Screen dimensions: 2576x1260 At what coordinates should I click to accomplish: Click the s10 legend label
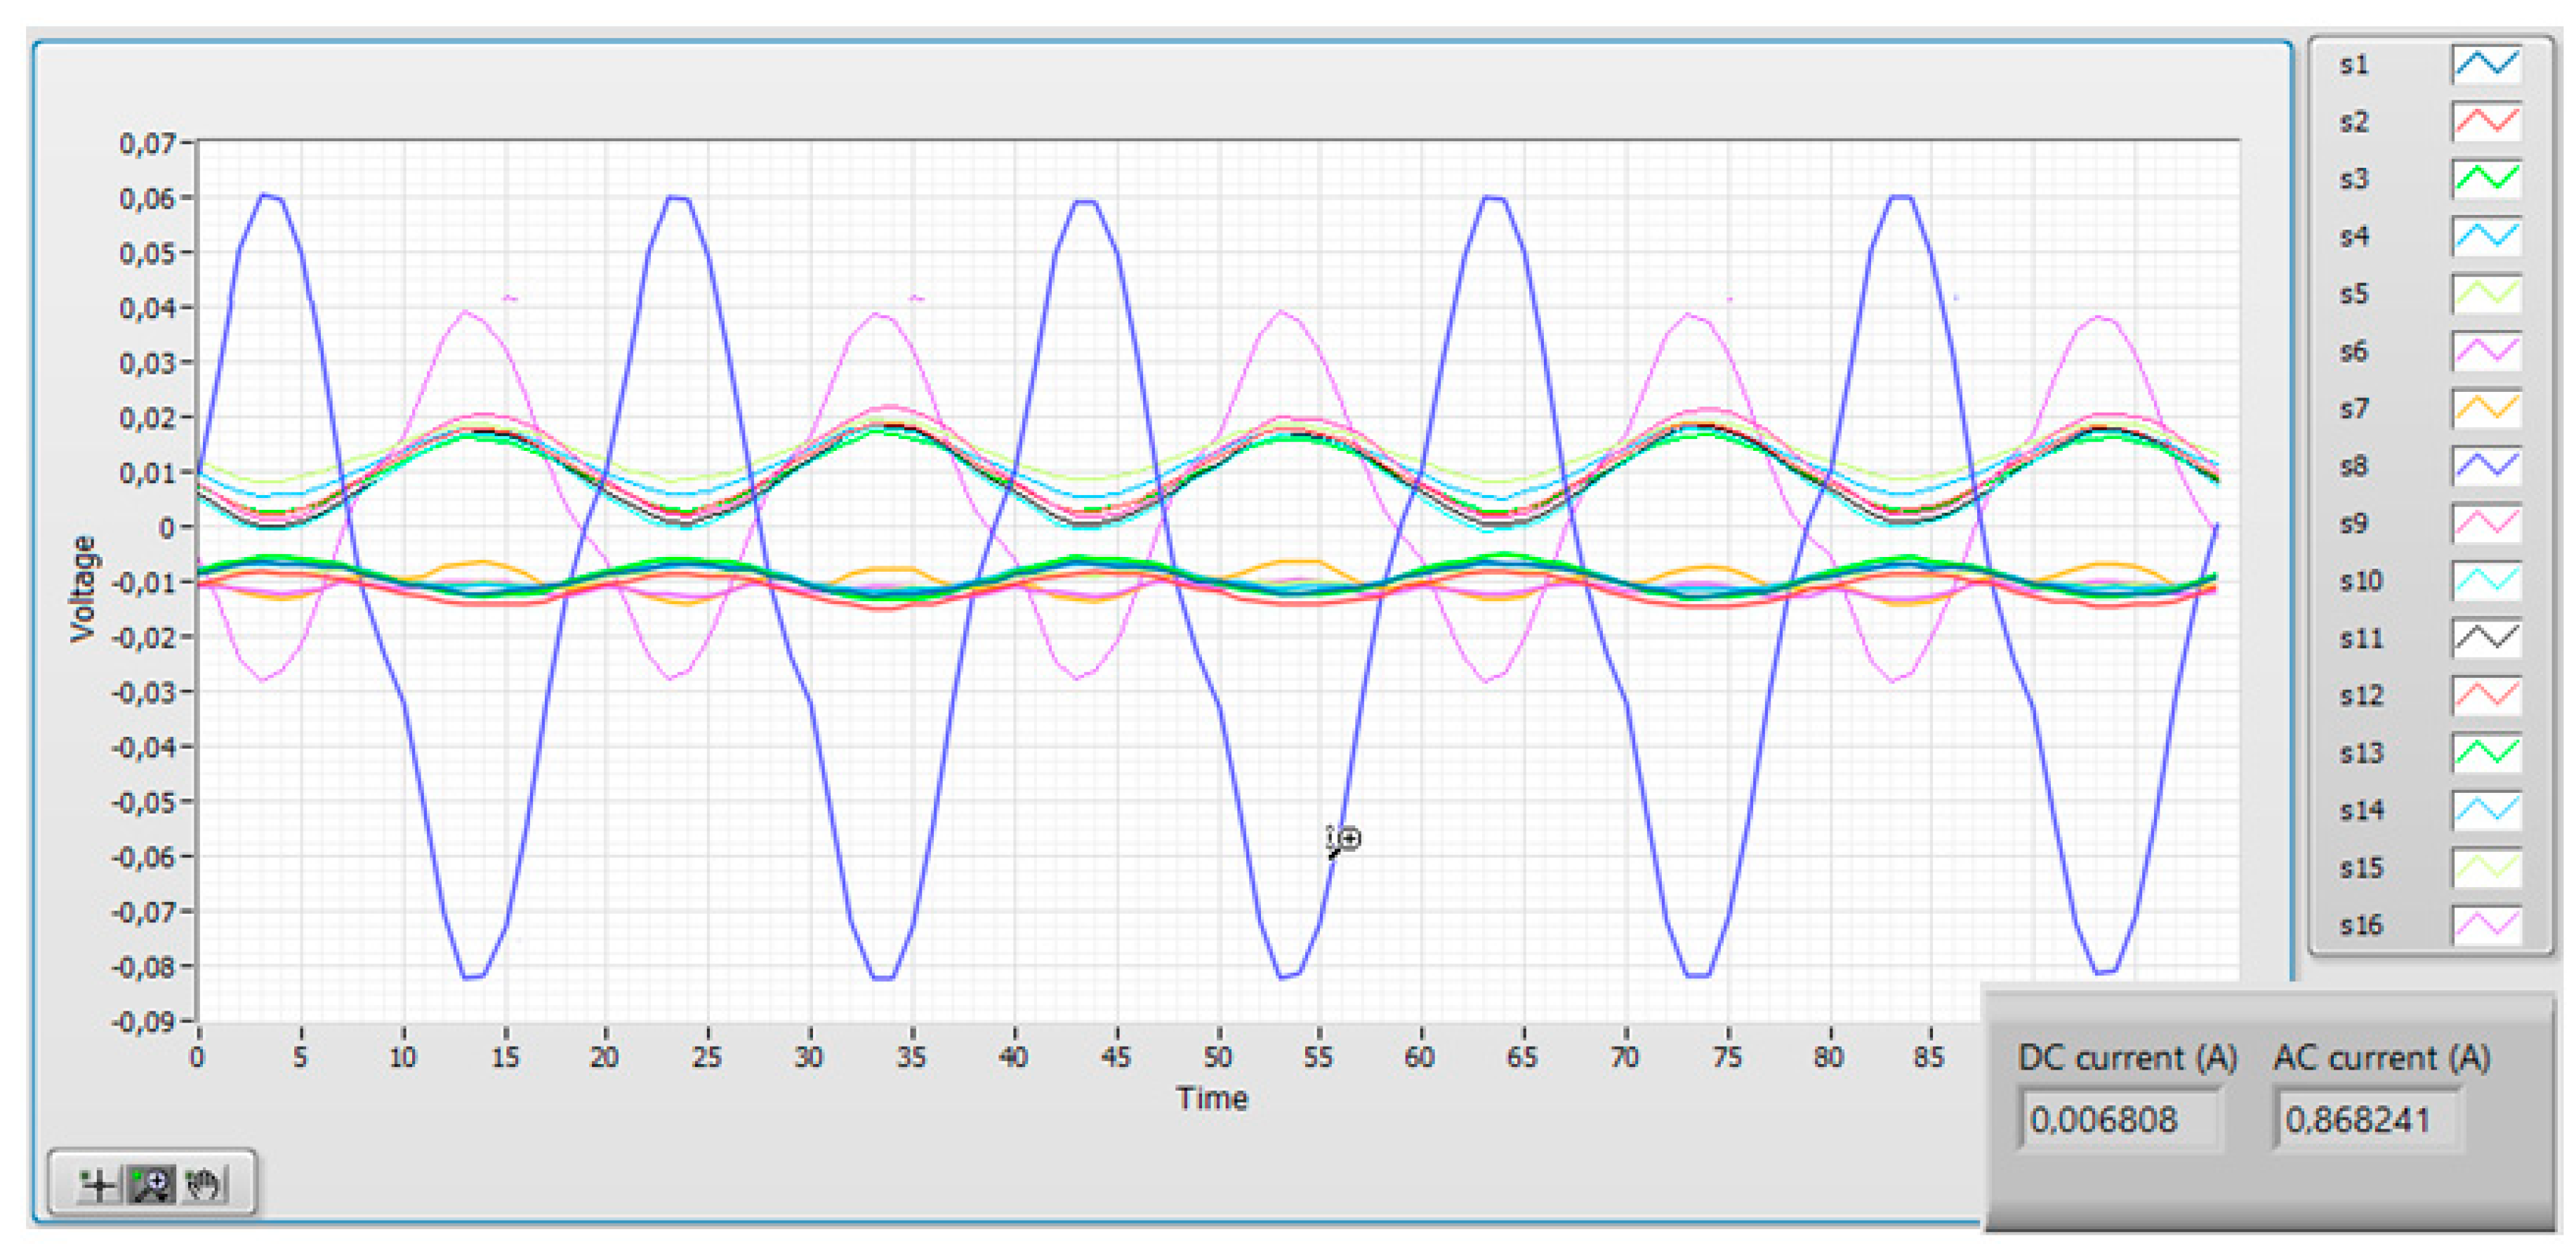(2360, 582)
